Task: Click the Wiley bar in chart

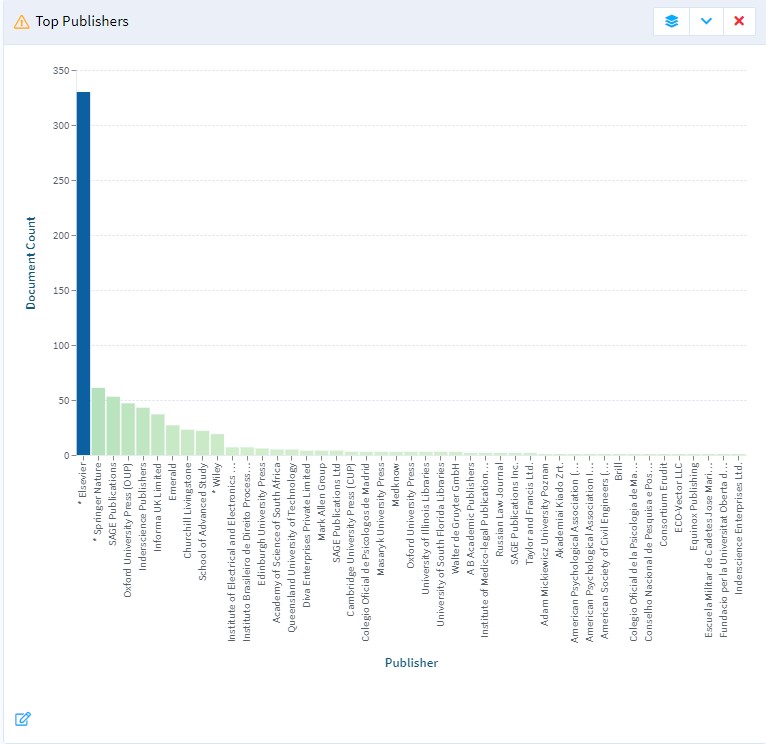Action: click(217, 445)
